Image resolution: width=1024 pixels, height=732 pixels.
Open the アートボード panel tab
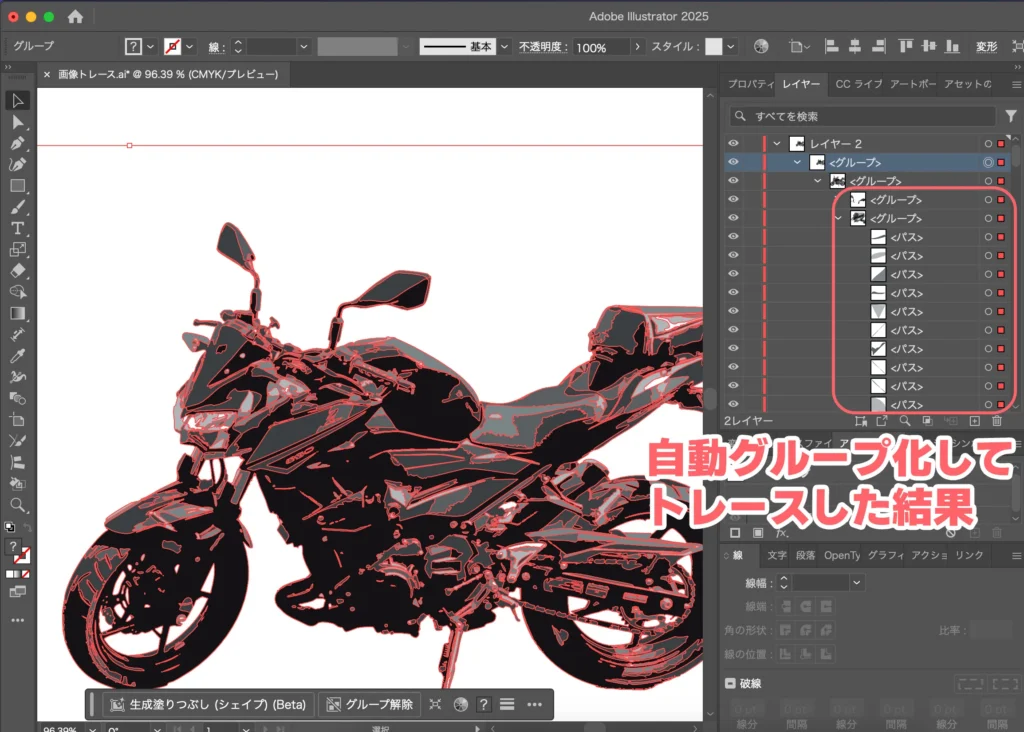[x=912, y=84]
